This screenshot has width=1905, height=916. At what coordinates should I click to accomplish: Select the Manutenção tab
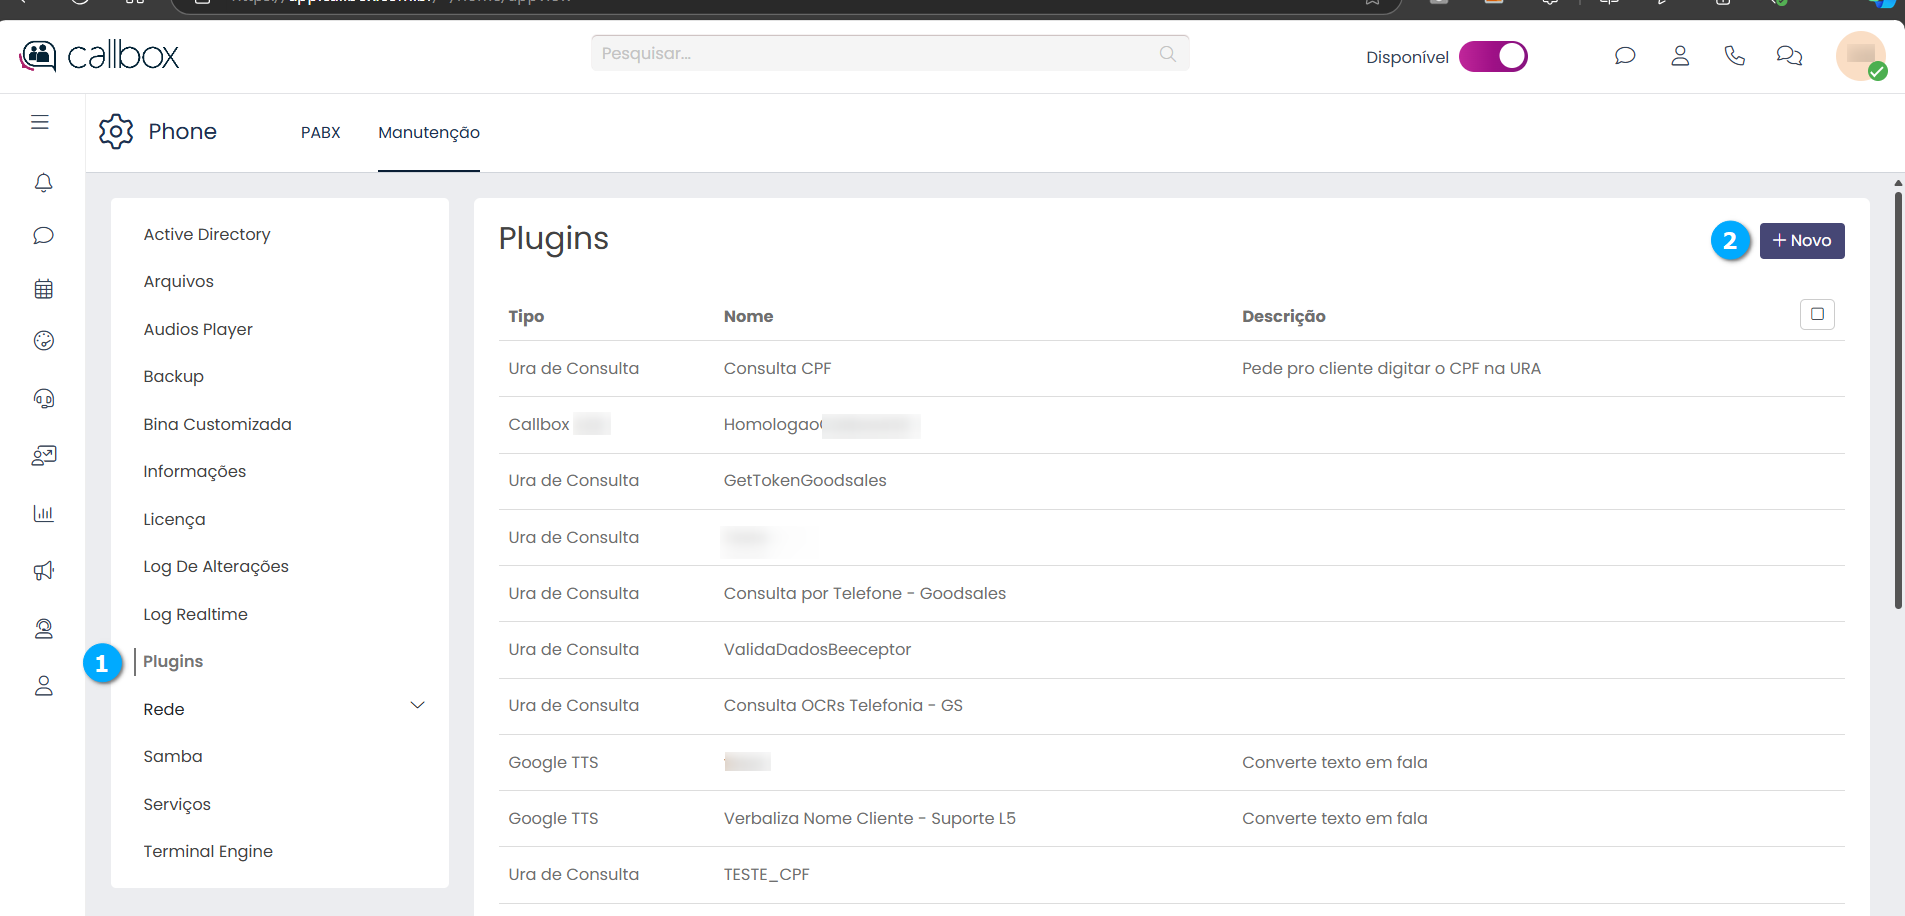tap(429, 133)
